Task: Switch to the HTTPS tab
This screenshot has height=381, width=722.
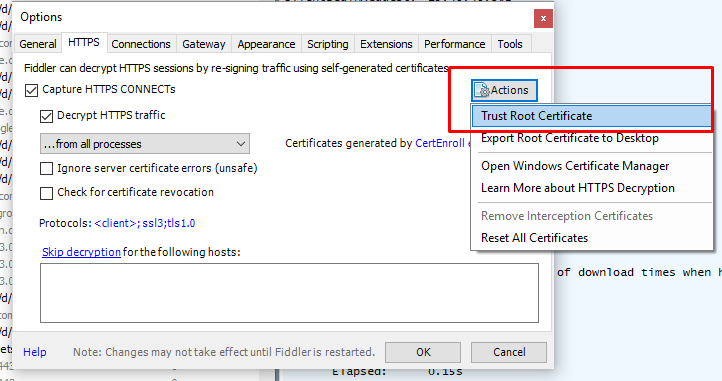Action: click(x=84, y=43)
